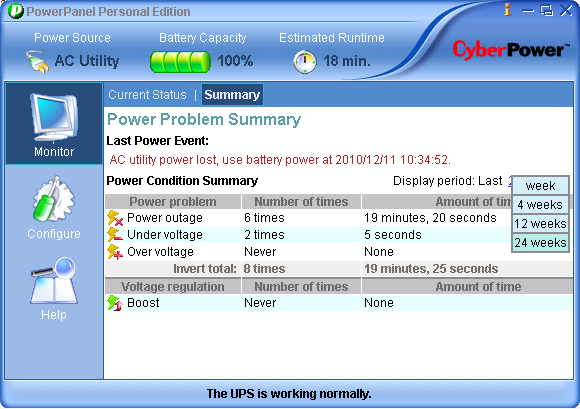The image size is (580, 409).
Task: Switch to the Current Status tab
Action: (x=147, y=95)
